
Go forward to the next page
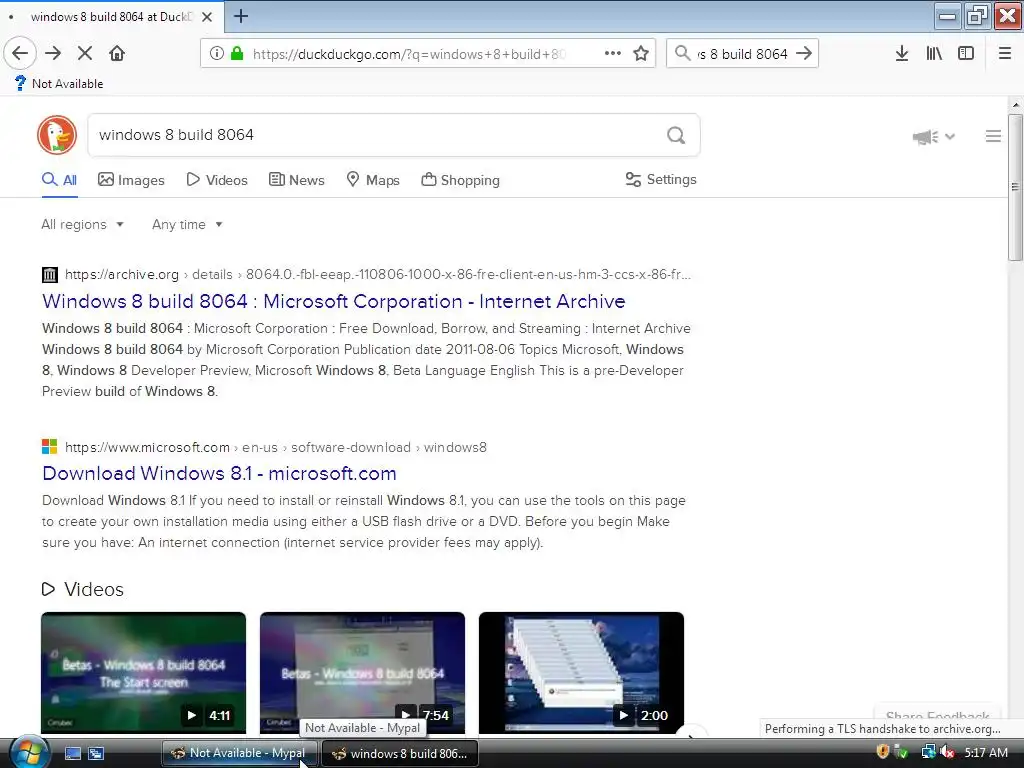pyautogui.click(x=54, y=53)
